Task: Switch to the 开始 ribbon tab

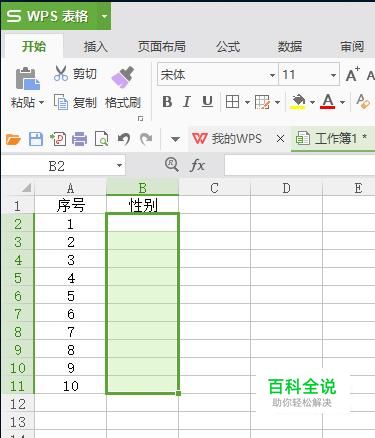Action: [x=34, y=46]
